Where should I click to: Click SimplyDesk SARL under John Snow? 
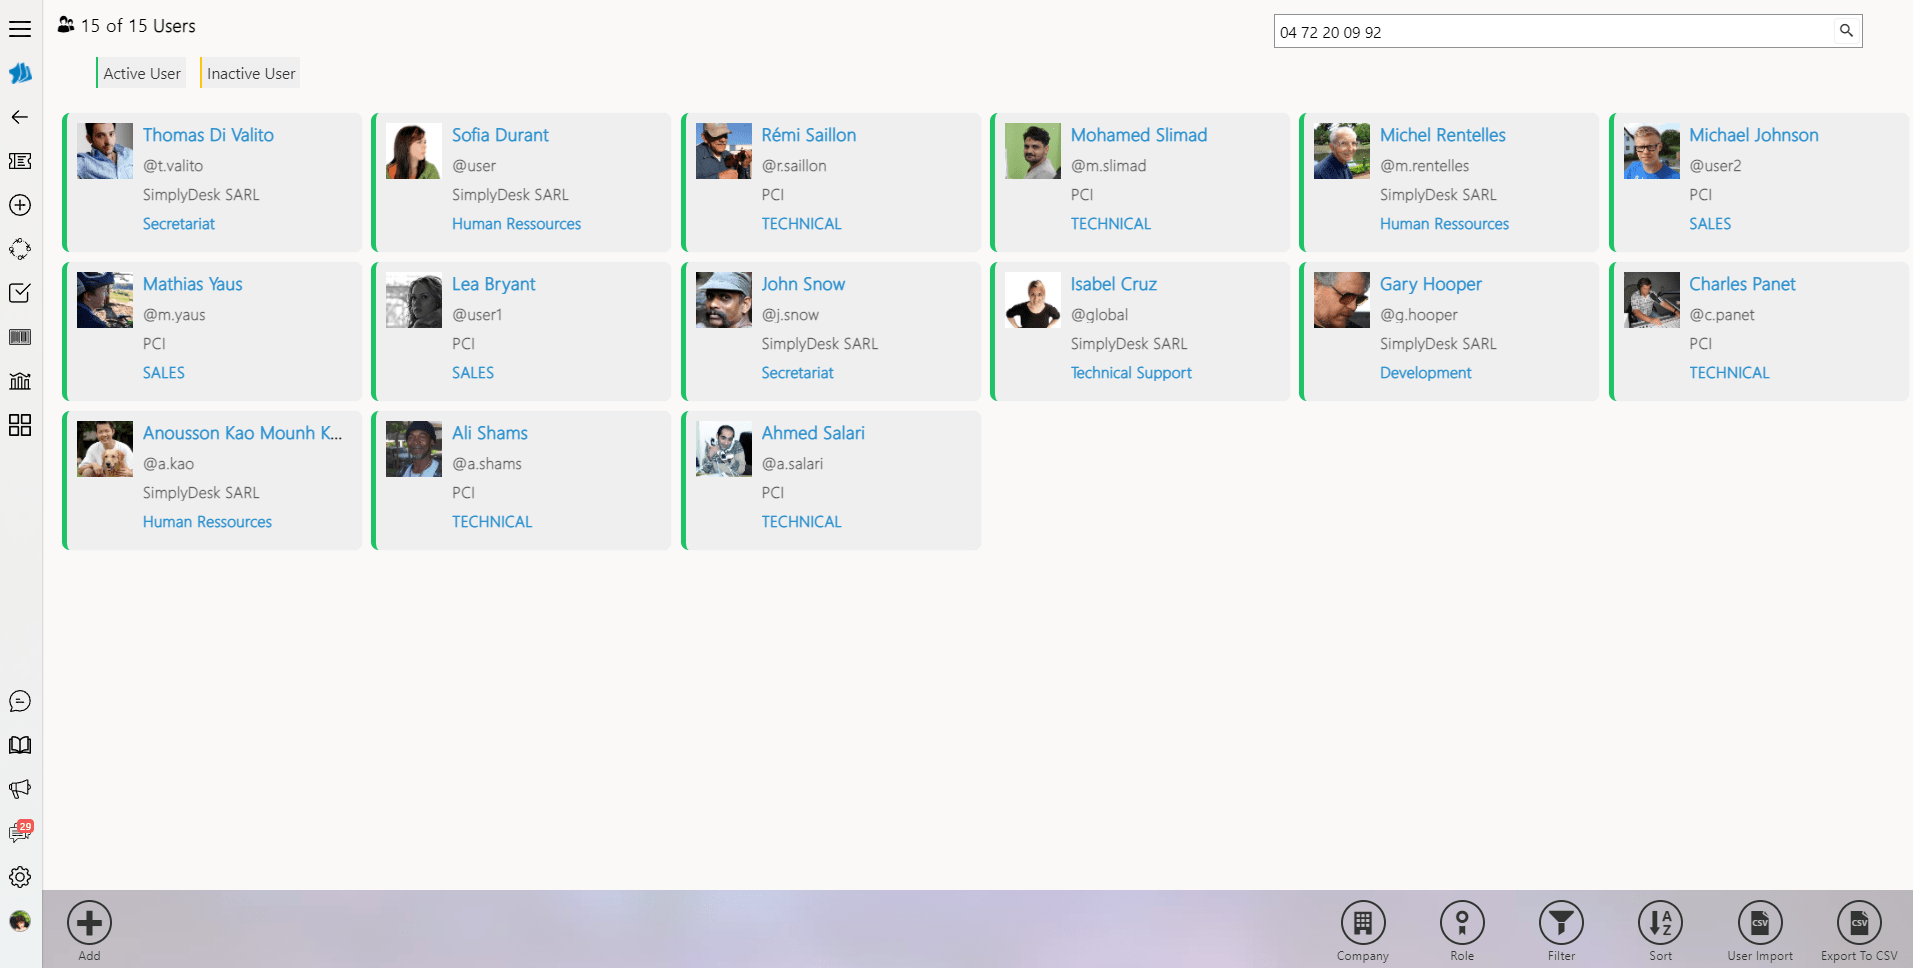tap(820, 344)
